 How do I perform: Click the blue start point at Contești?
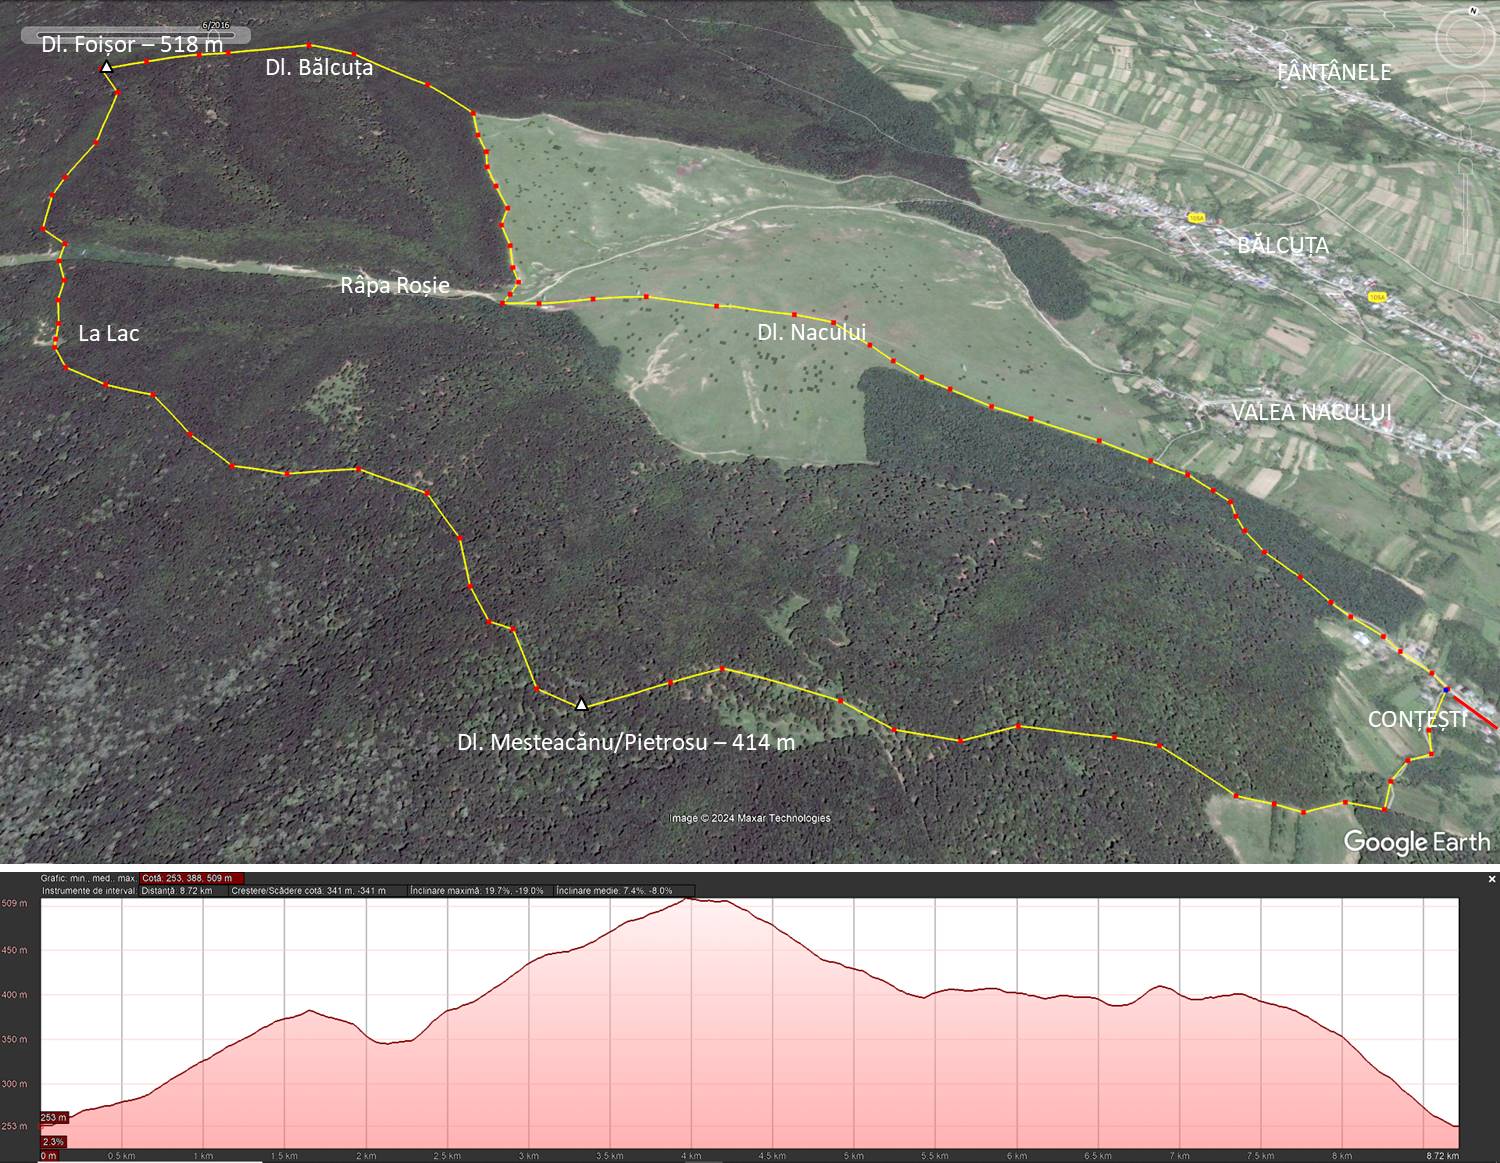(1446, 689)
